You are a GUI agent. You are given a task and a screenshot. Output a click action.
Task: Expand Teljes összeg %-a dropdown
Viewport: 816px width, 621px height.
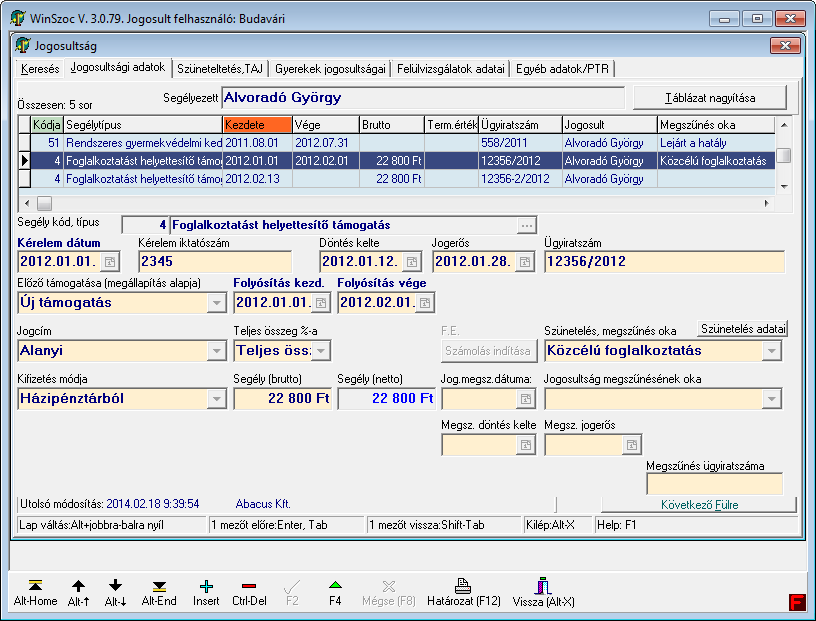point(321,351)
